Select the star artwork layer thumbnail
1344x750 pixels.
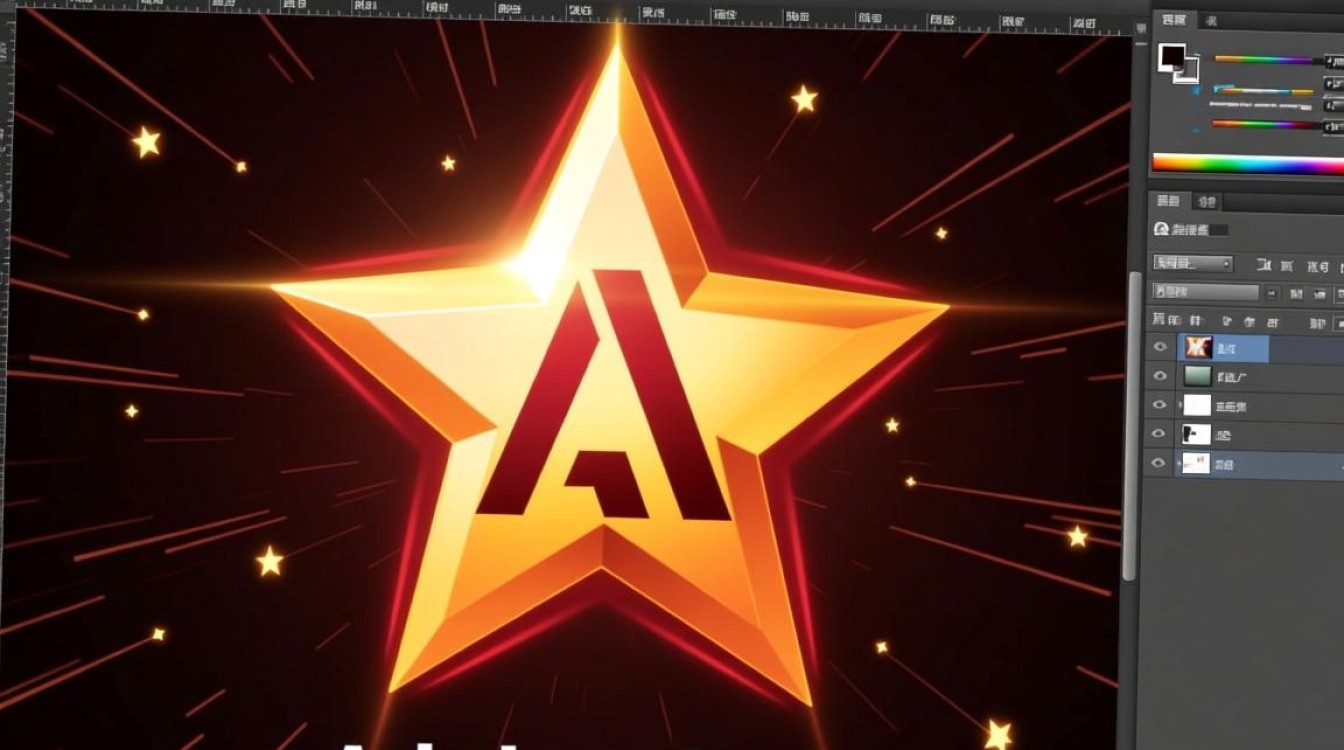(x=1197, y=348)
